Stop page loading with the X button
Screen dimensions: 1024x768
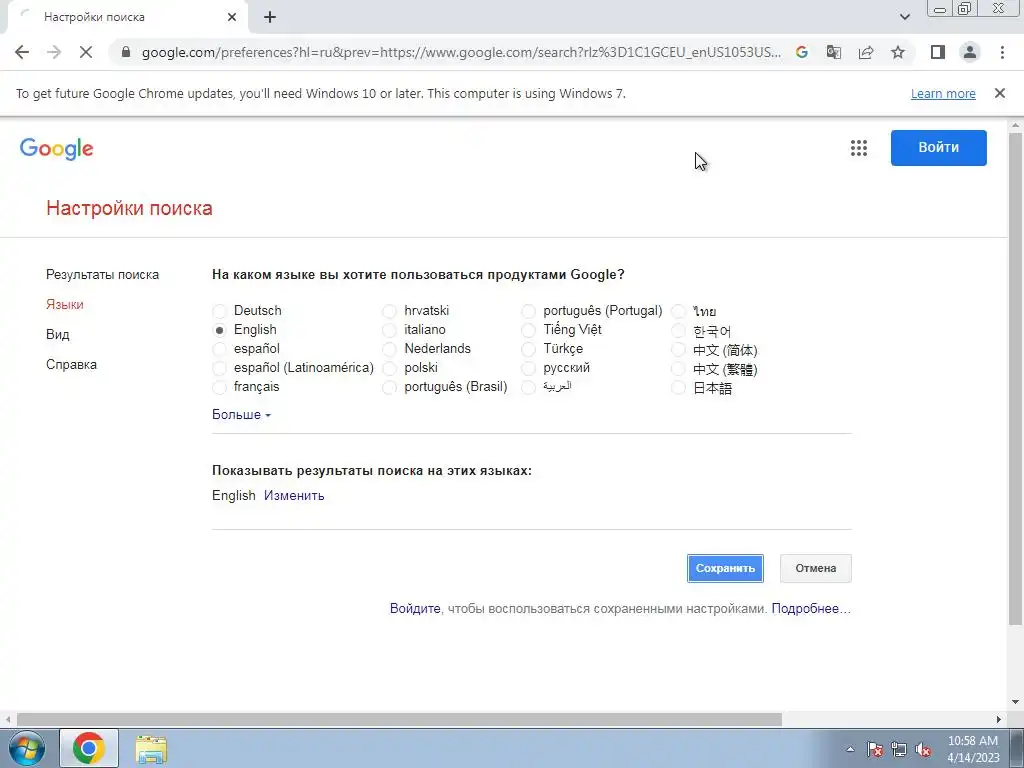pos(86,52)
